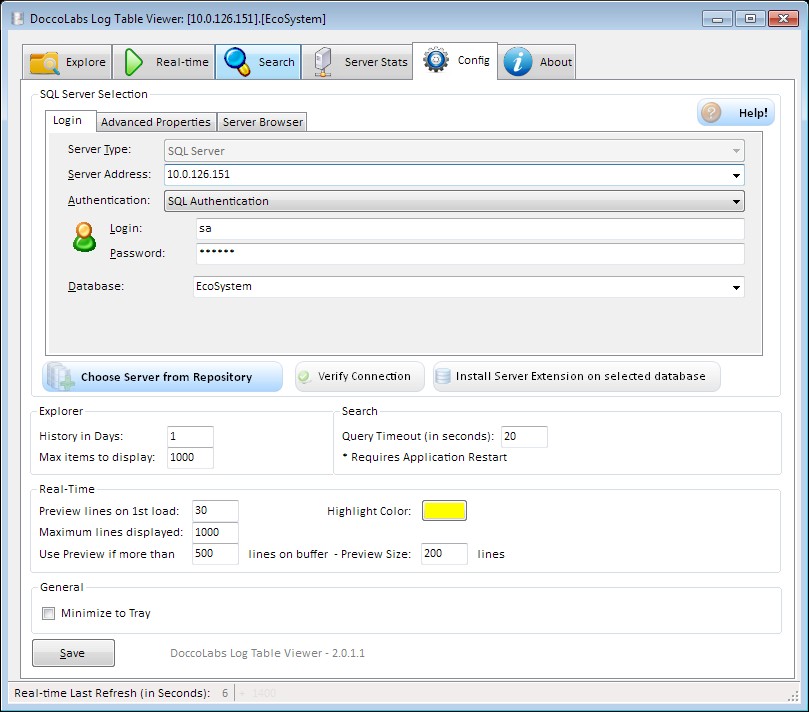The height and width of the screenshot is (712, 809).
Task: Click the Requires Application Restart note
Action: pos(425,457)
